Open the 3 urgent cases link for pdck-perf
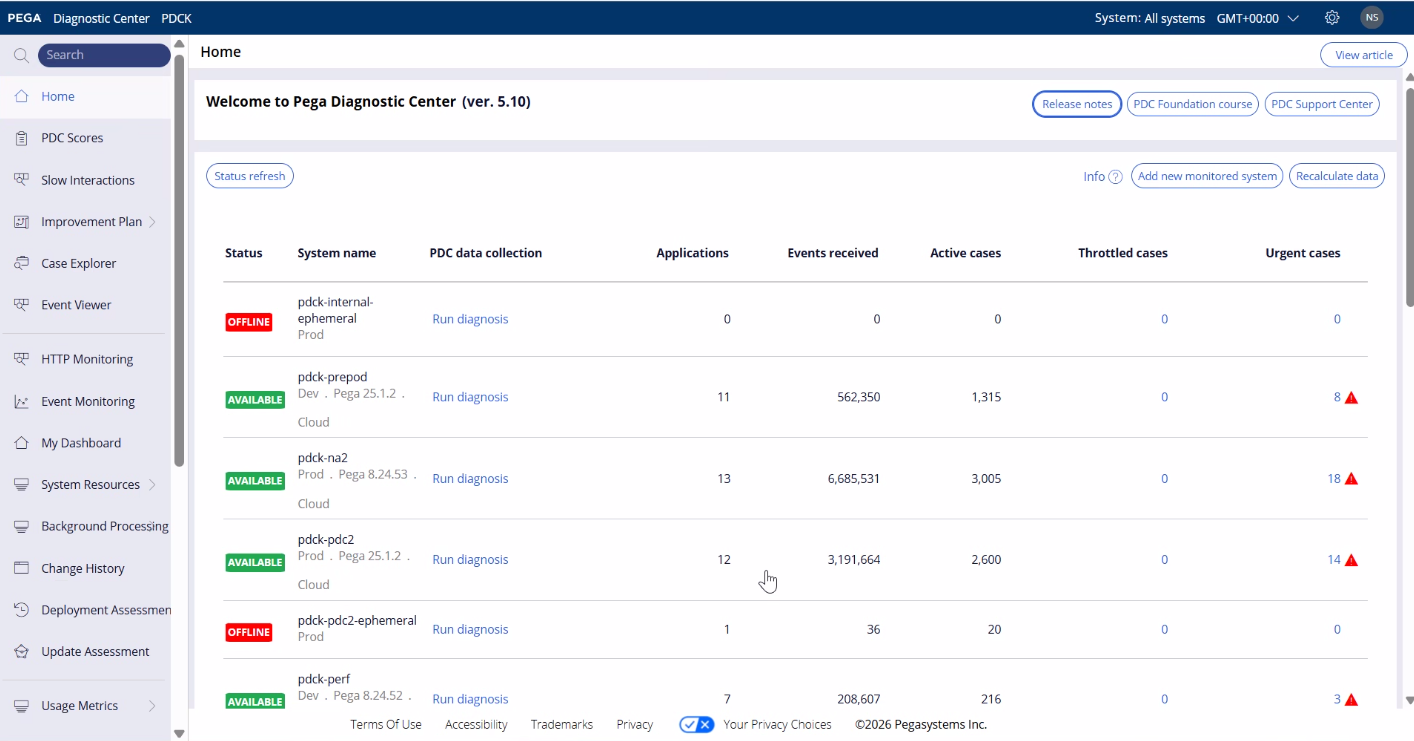 tap(1337, 700)
